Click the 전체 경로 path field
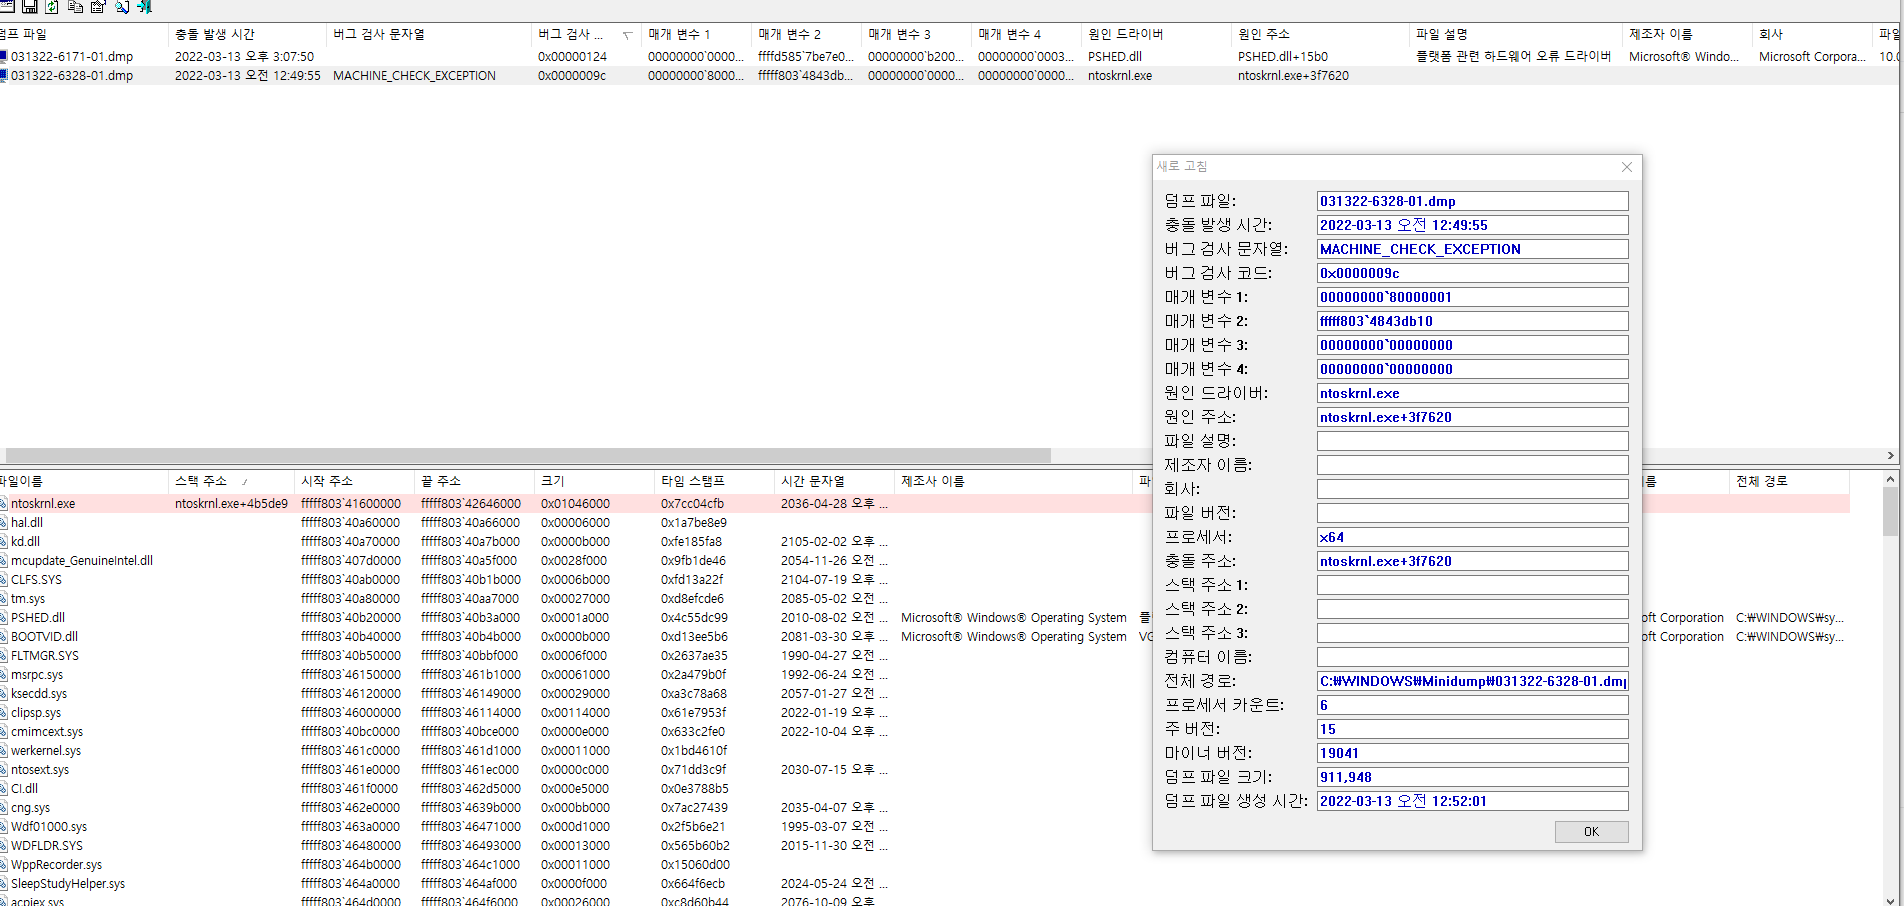 (x=1472, y=681)
